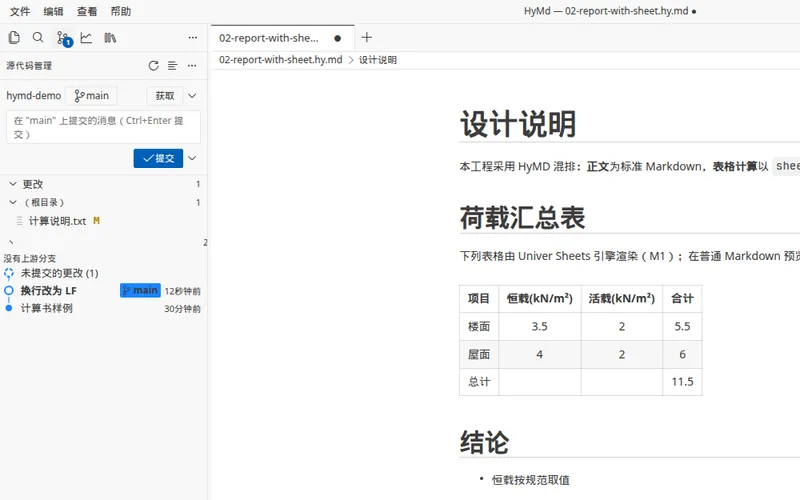Open source control panel more actions

click(192, 65)
